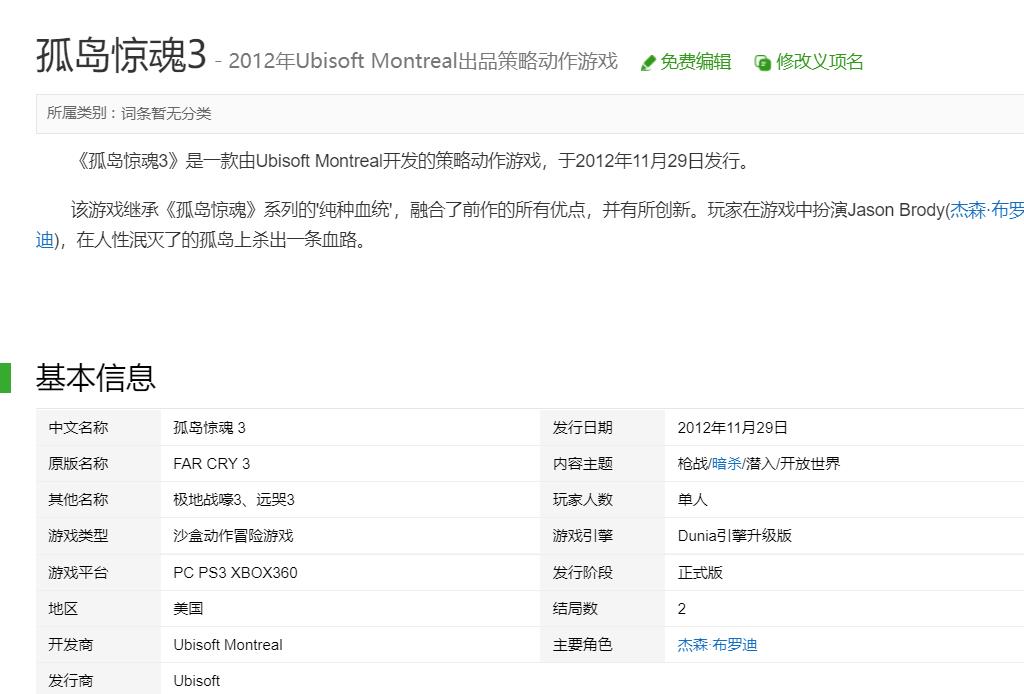This screenshot has width=1024, height=694.
Task: Click the value Dunia引擎升级版
Action: [735, 536]
